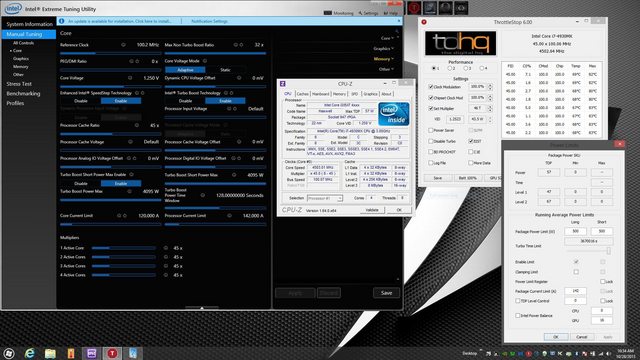Screen dimensions: 640x360
Task: Click the Core Voltage info icon in XTU
Action: (130, 78)
